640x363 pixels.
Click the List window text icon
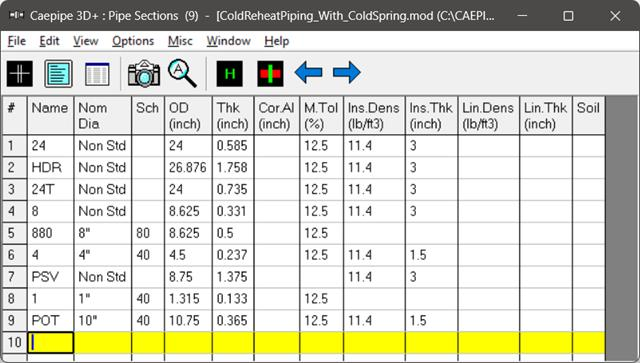coord(58,73)
